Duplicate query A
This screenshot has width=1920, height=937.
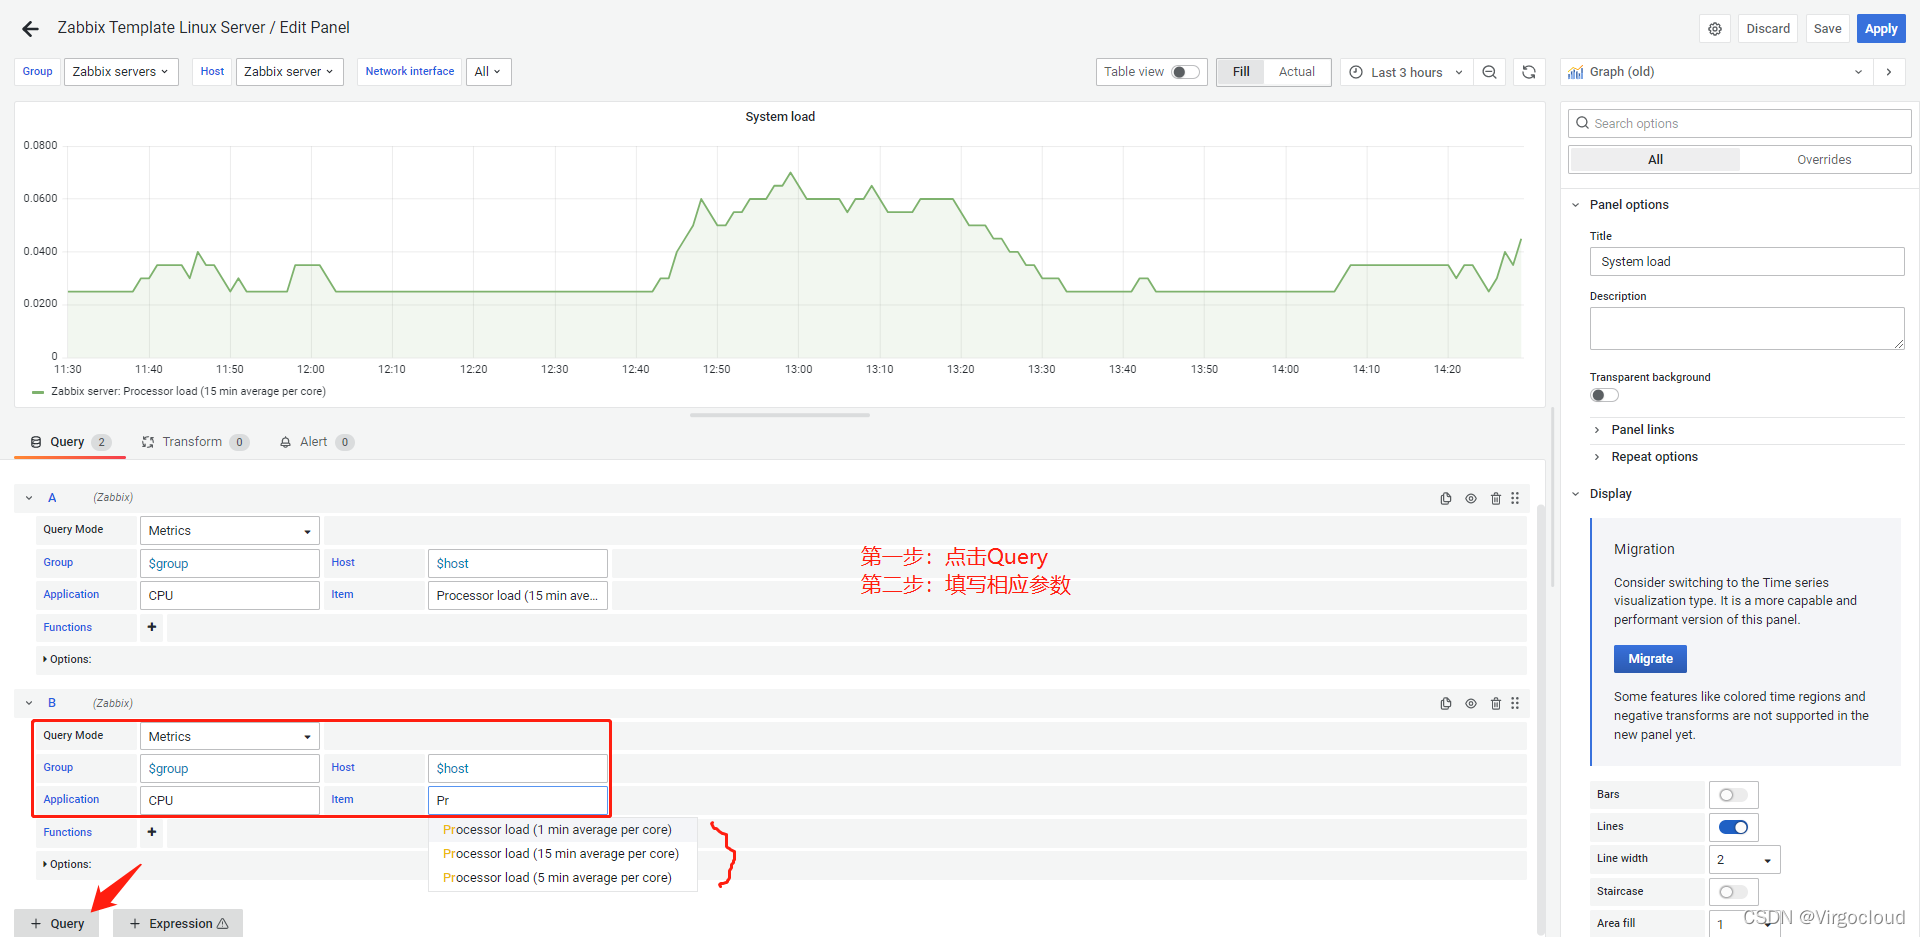coord(1446,498)
